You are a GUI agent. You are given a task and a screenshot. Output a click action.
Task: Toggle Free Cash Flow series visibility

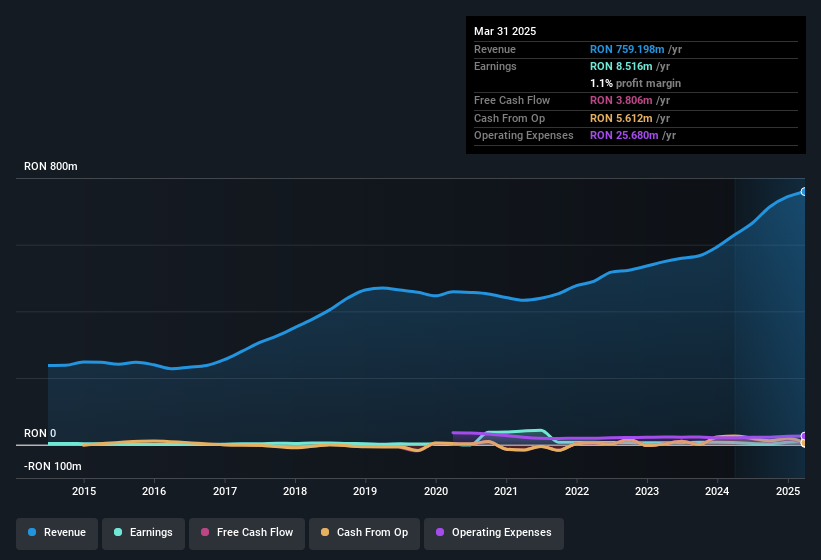(247, 533)
